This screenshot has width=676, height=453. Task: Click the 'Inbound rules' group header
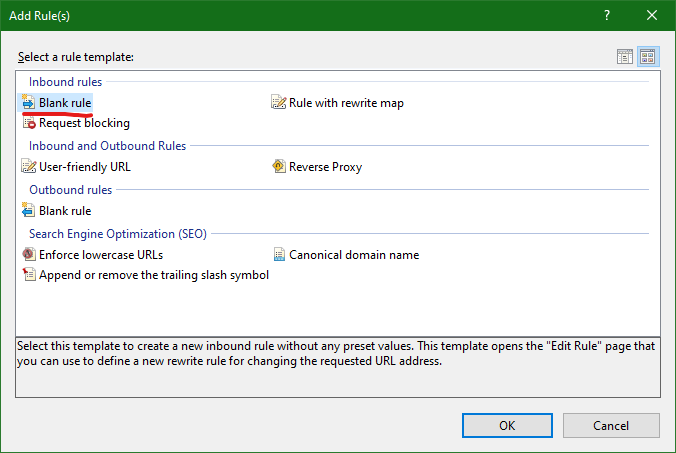click(66, 82)
